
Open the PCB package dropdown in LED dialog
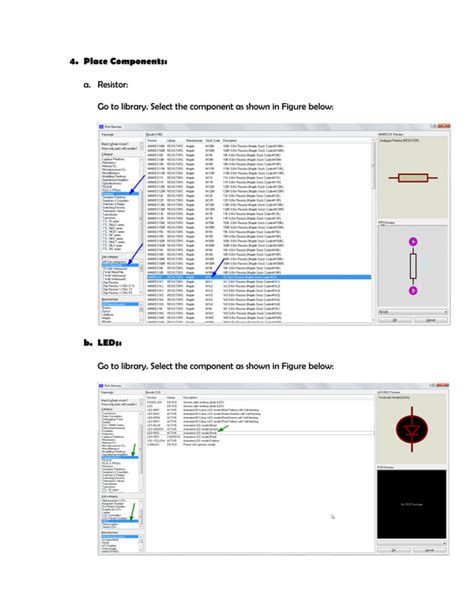click(x=411, y=543)
